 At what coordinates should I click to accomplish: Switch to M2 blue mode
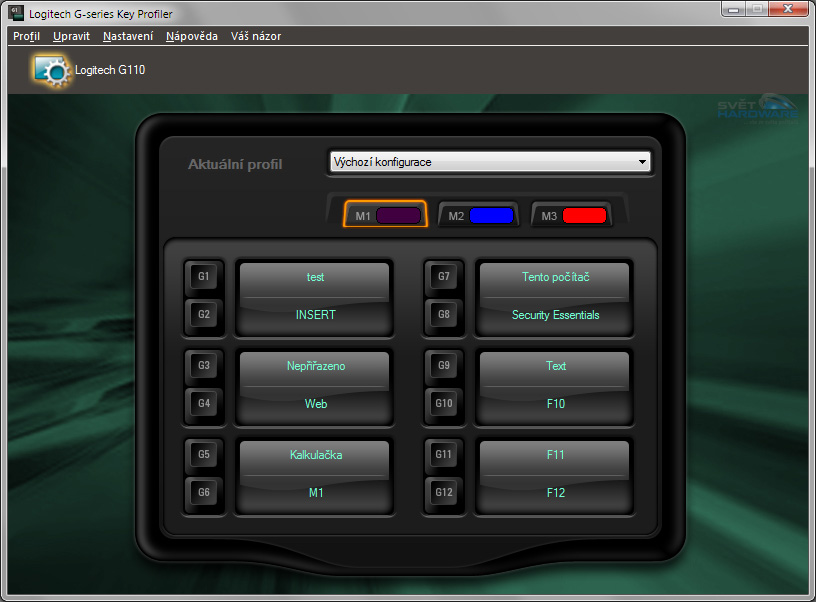[478, 215]
